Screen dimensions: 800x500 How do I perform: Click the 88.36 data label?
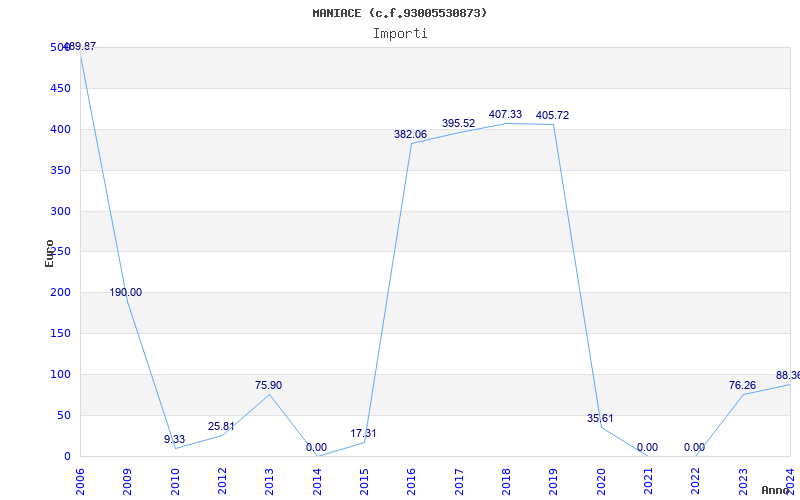click(788, 376)
